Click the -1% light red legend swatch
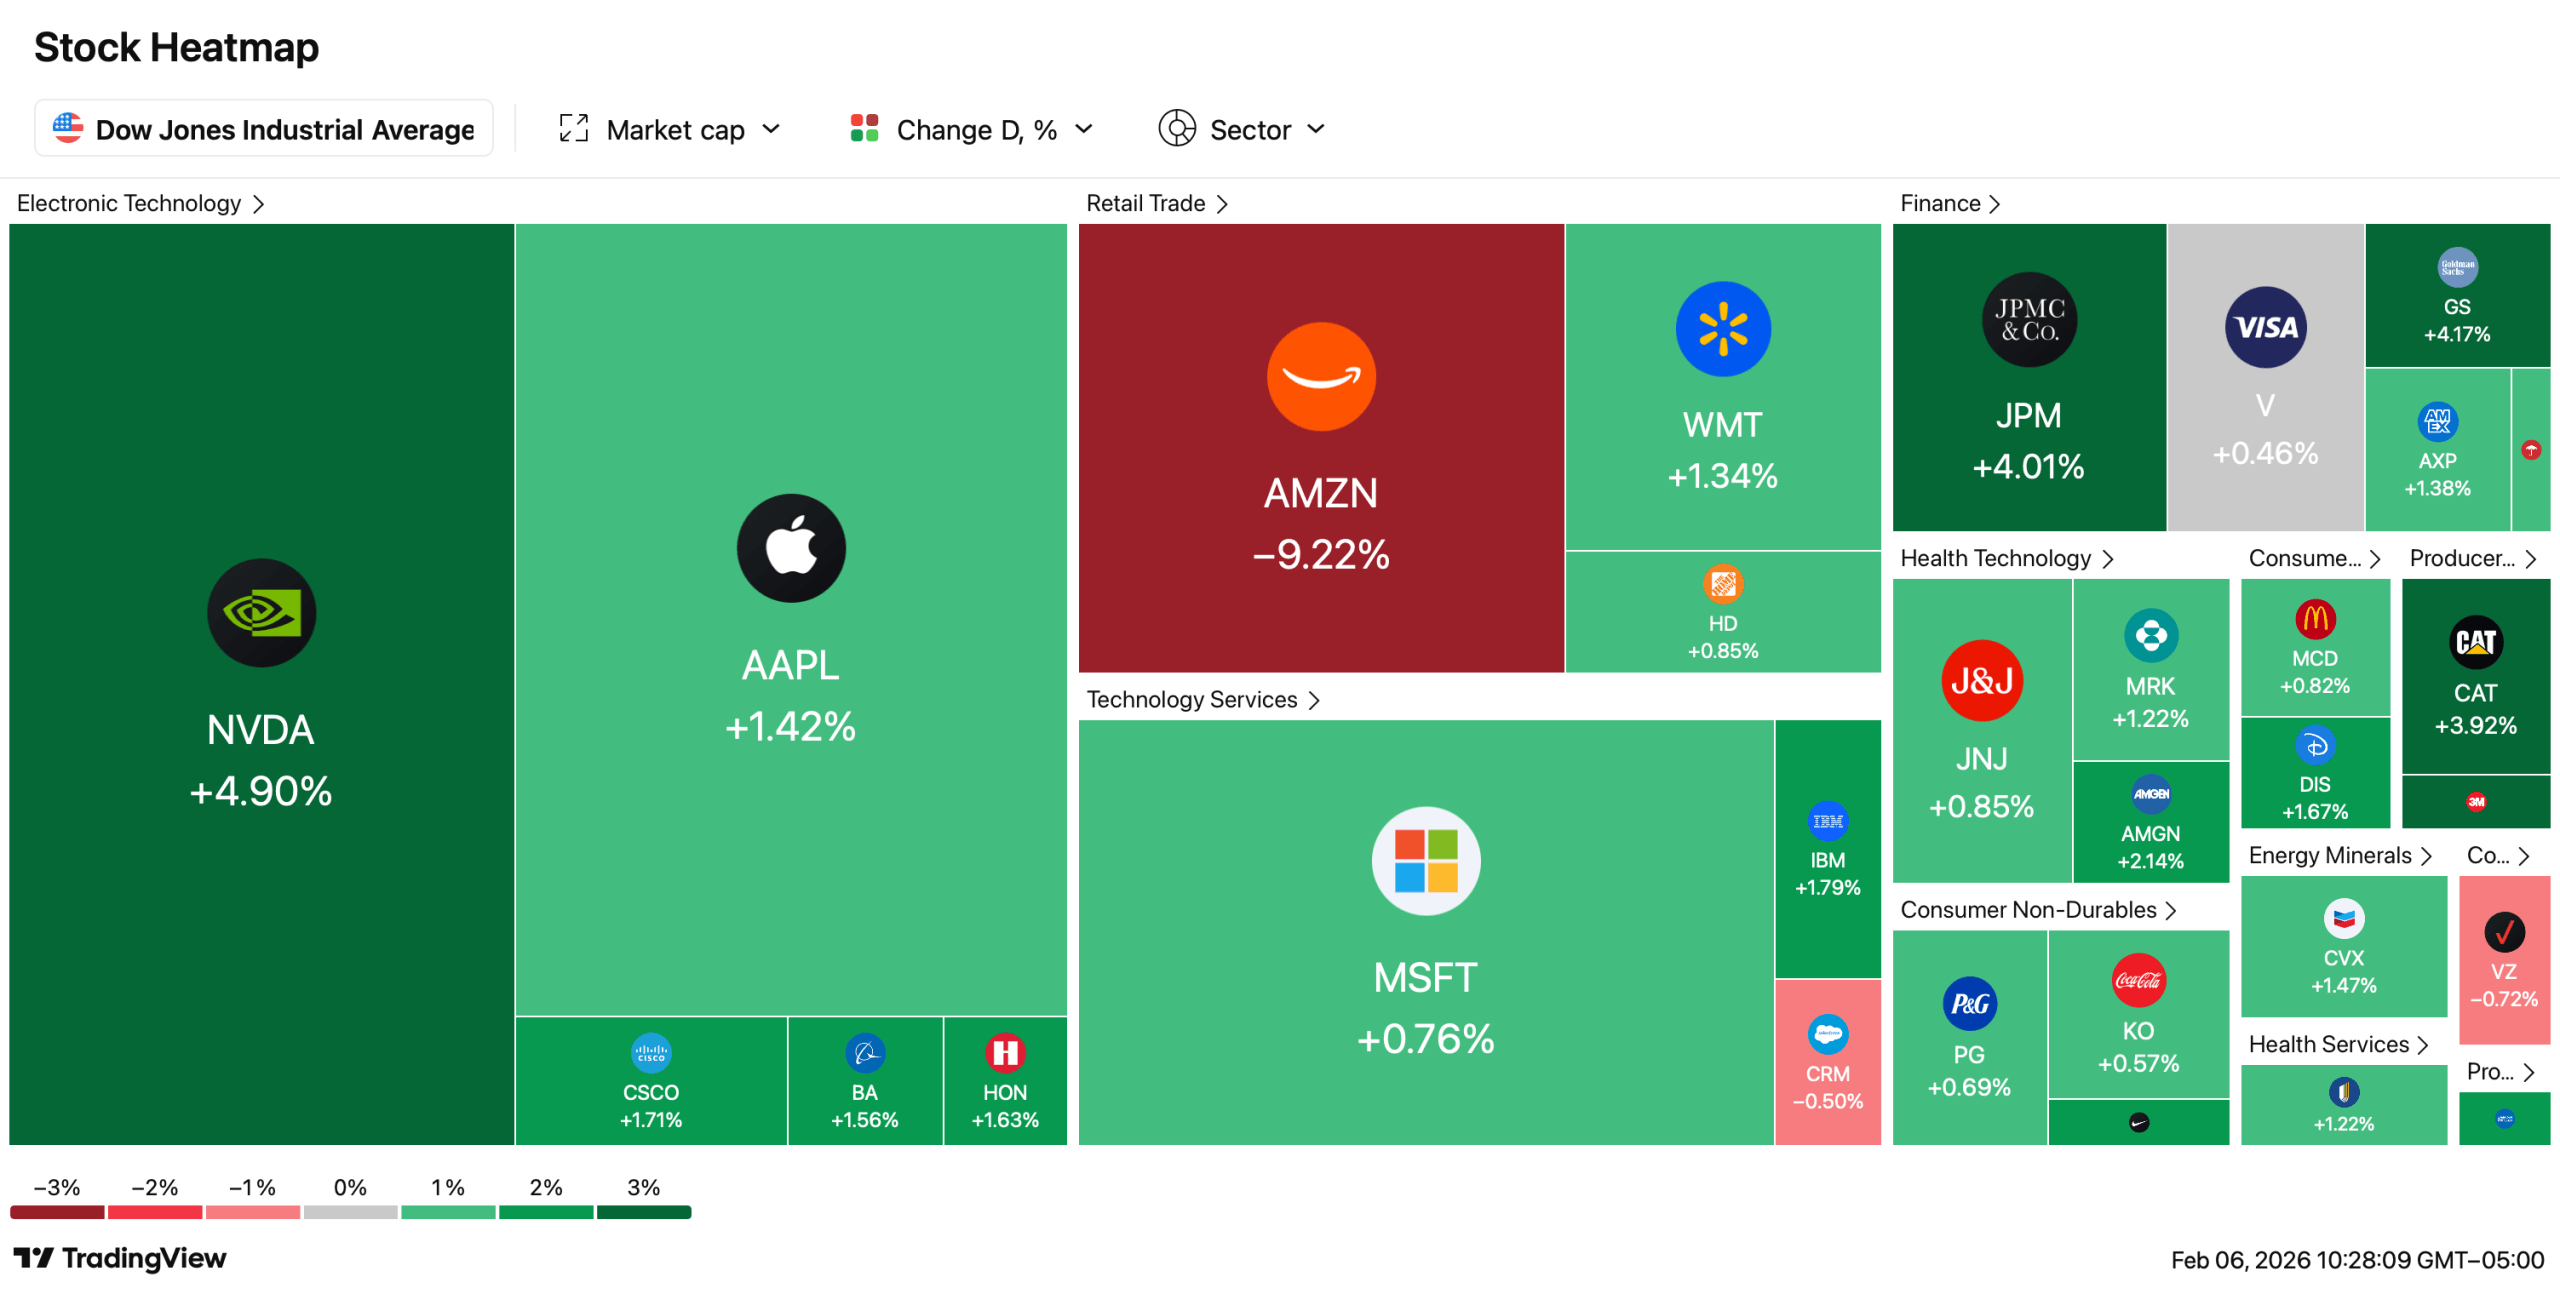Image resolution: width=2560 pixels, height=1294 pixels. click(252, 1212)
